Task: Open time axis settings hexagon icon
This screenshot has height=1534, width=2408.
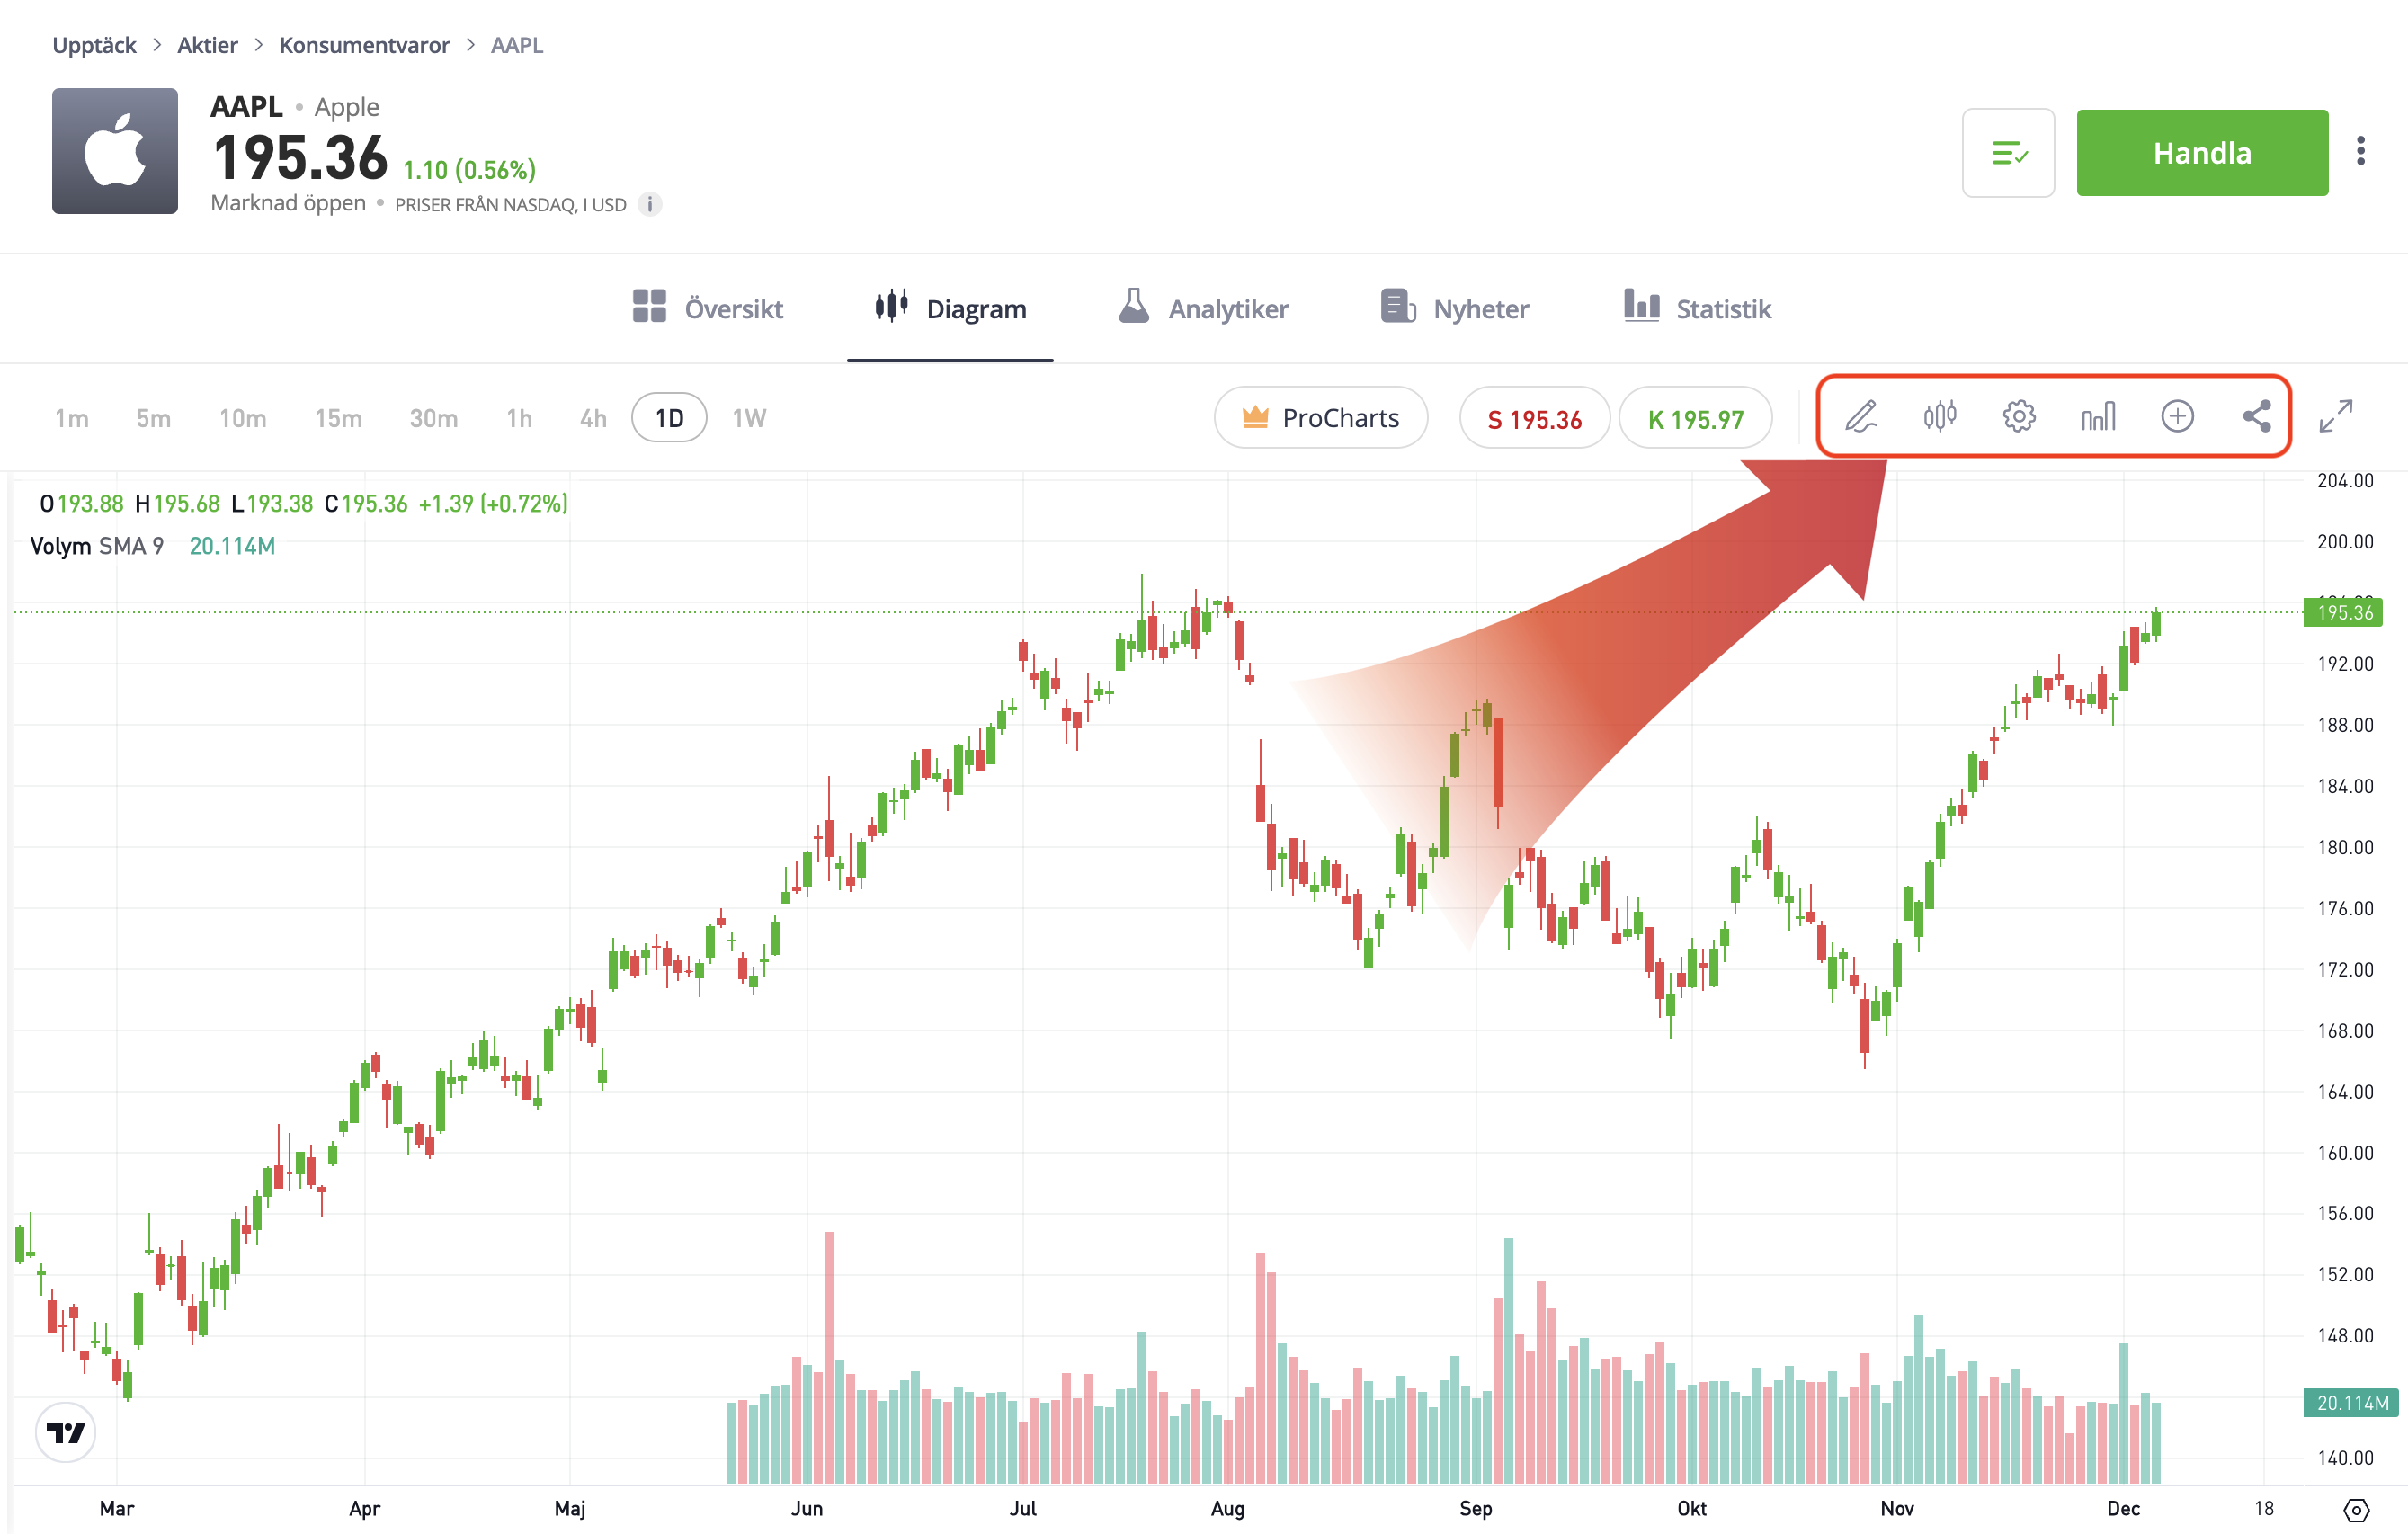Action: click(2355, 1509)
